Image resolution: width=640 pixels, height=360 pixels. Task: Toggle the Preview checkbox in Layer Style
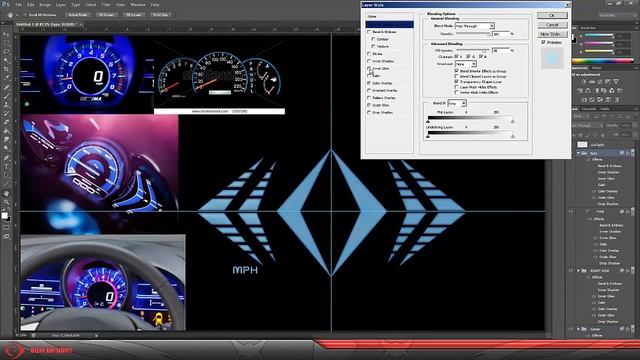(543, 42)
